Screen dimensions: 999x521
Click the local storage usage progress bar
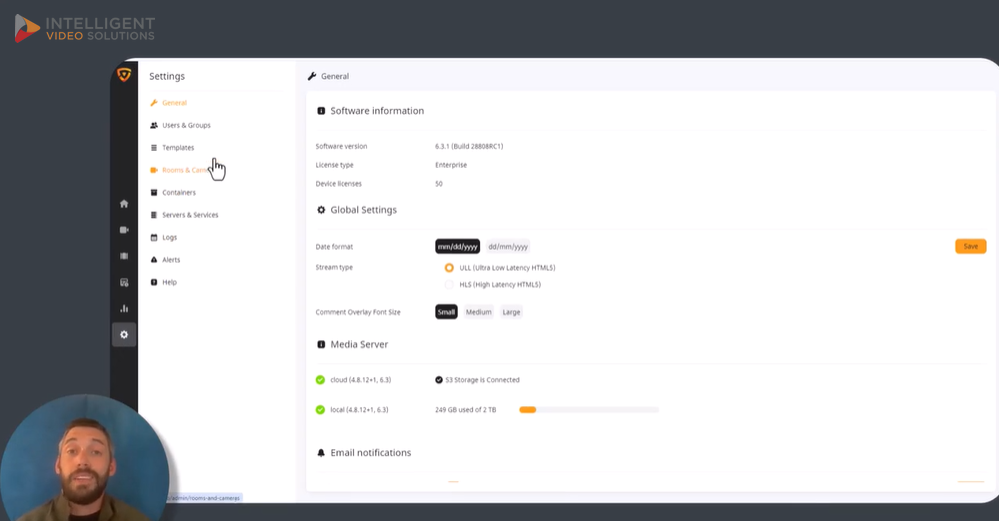click(x=589, y=410)
